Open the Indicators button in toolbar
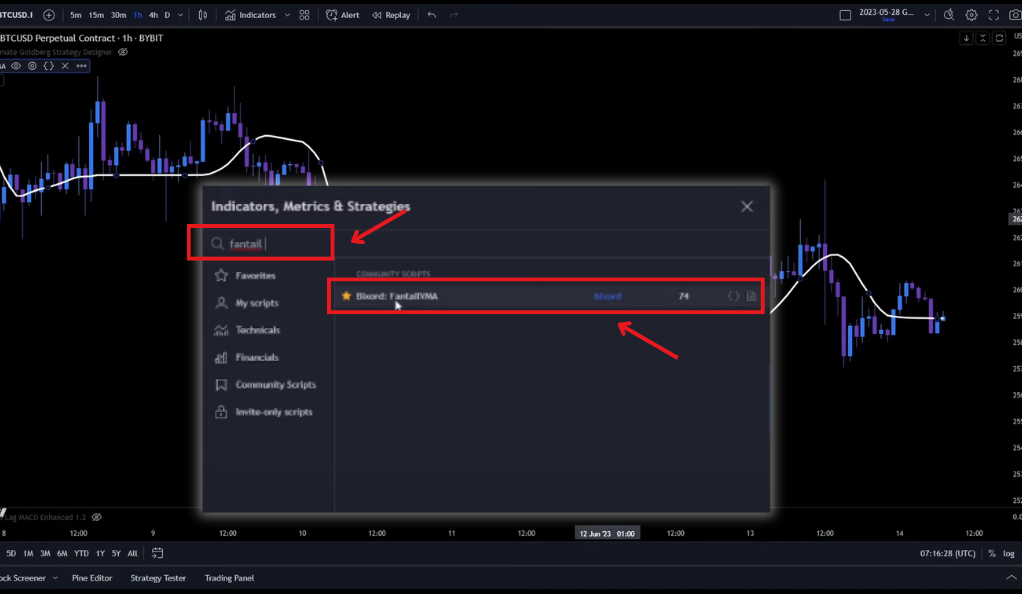This screenshot has width=1022, height=594. (x=251, y=15)
